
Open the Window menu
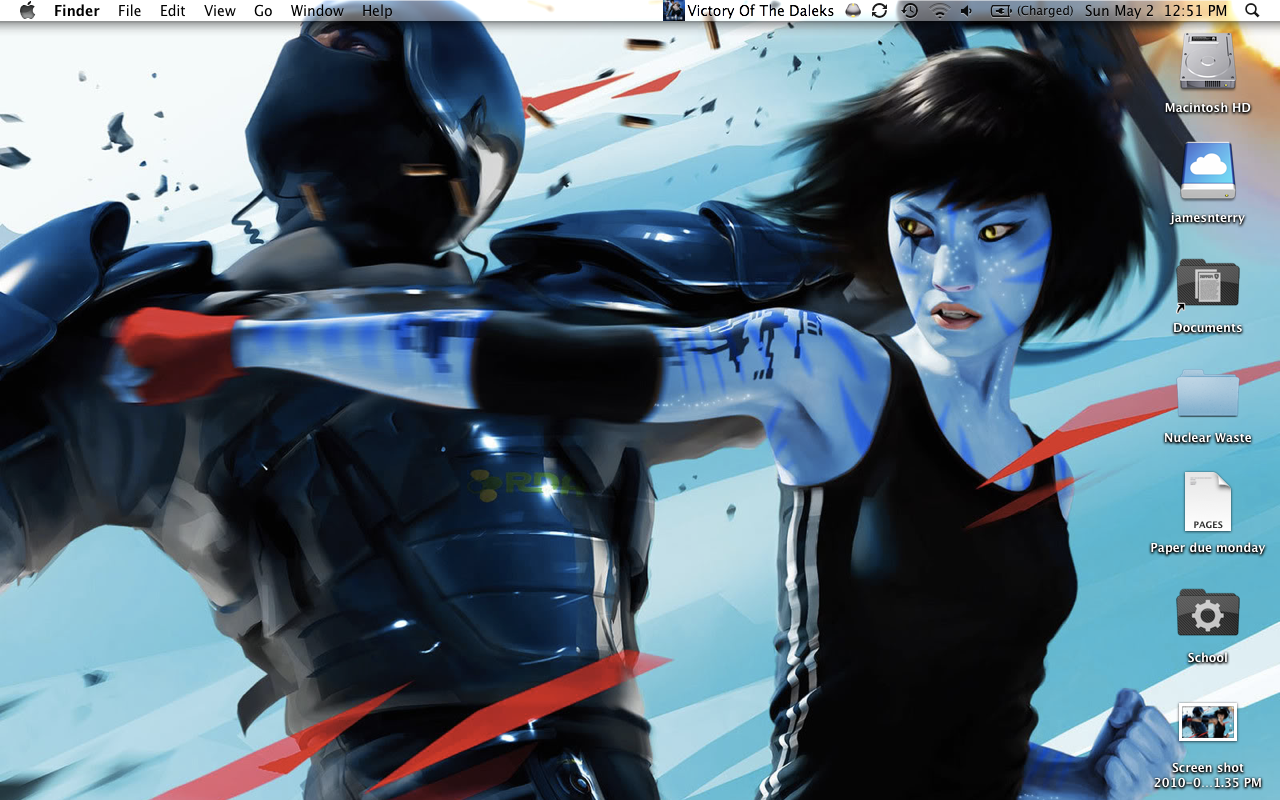click(317, 11)
